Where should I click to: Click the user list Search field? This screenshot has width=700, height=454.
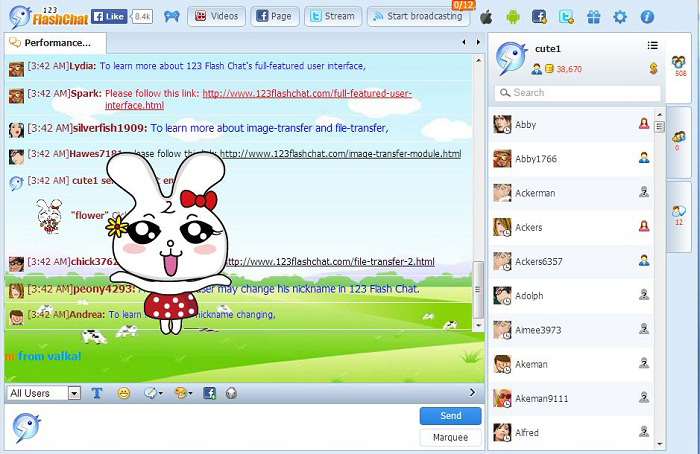[577, 93]
